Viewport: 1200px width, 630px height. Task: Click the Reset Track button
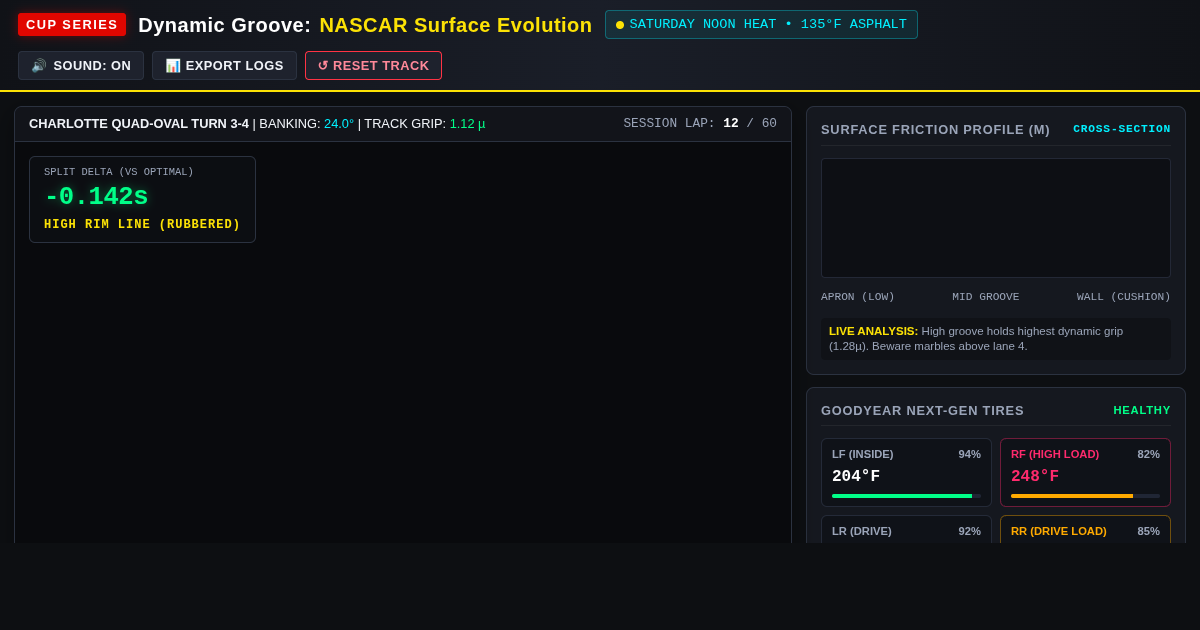click(373, 65)
